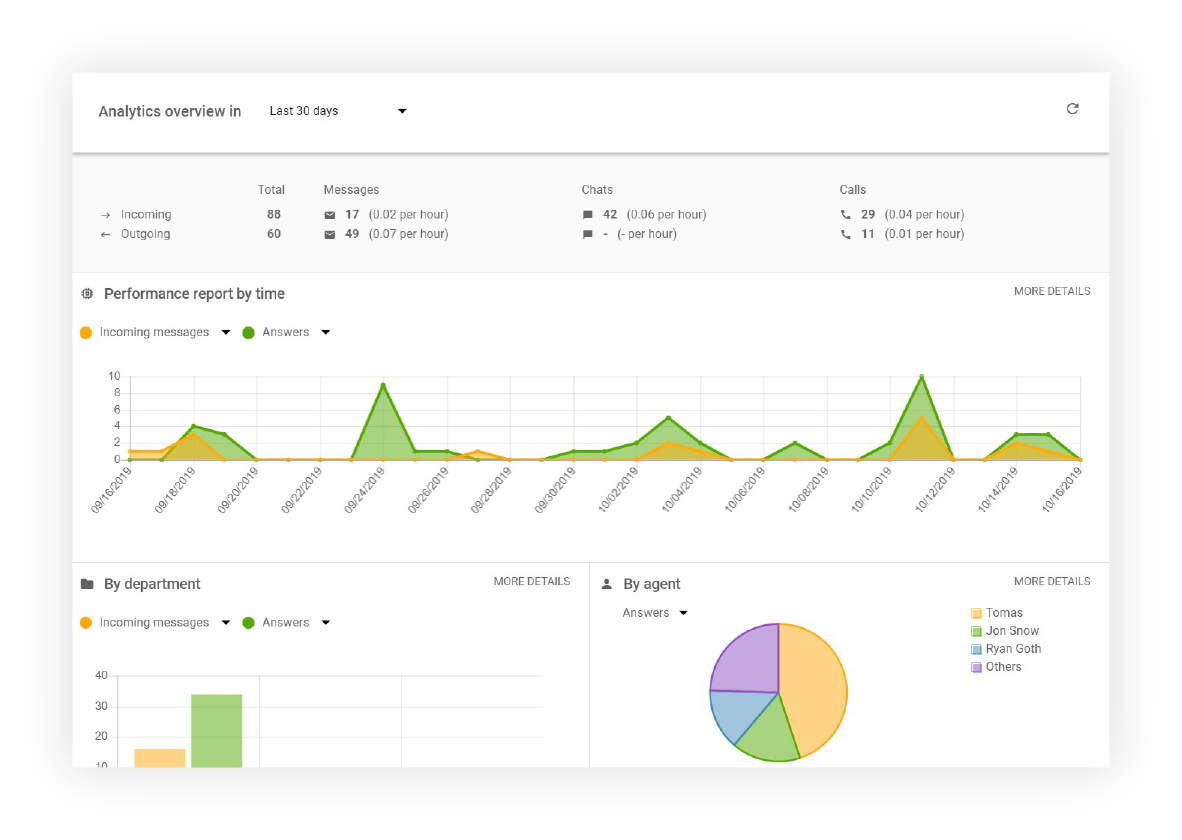Open MORE DETAILS for the By department chart

[530, 581]
